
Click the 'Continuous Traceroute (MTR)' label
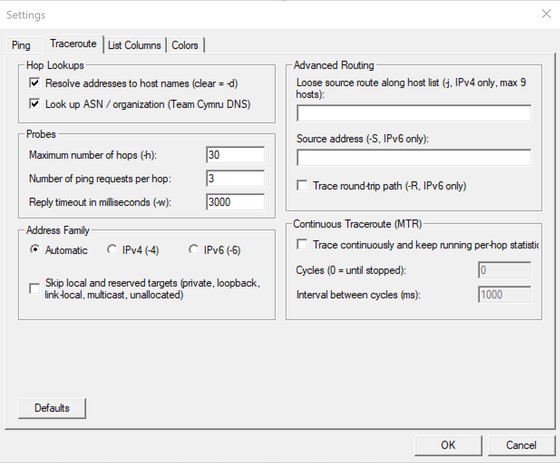(x=358, y=224)
